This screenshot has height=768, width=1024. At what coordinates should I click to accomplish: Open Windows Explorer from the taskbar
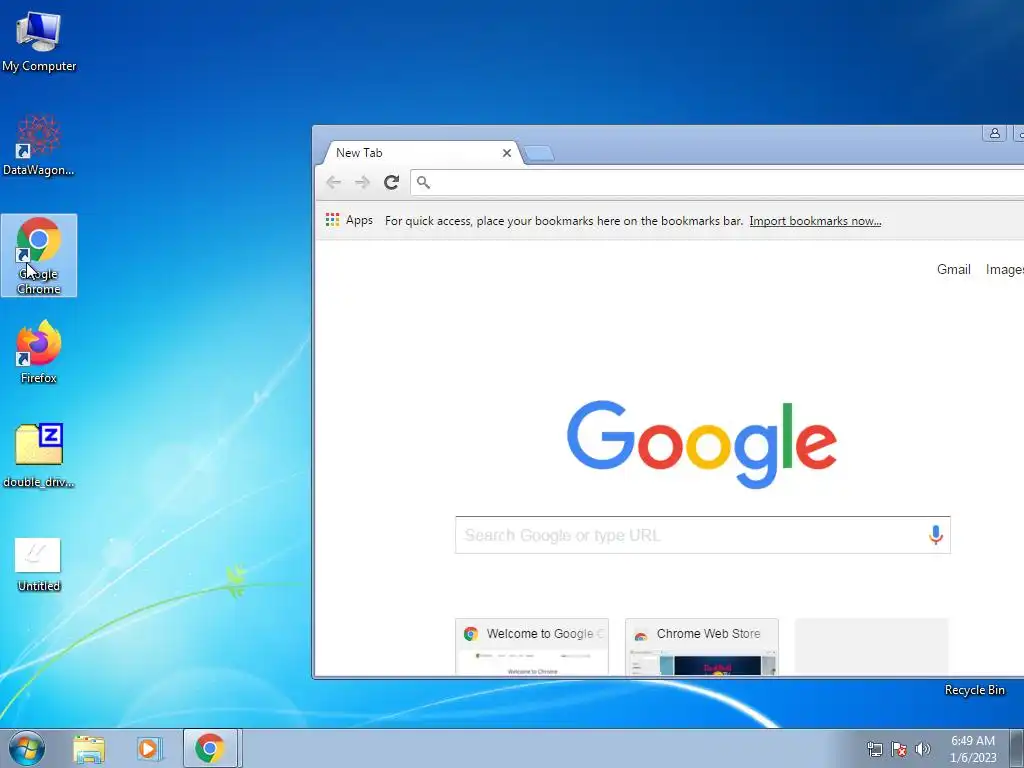[x=89, y=748]
